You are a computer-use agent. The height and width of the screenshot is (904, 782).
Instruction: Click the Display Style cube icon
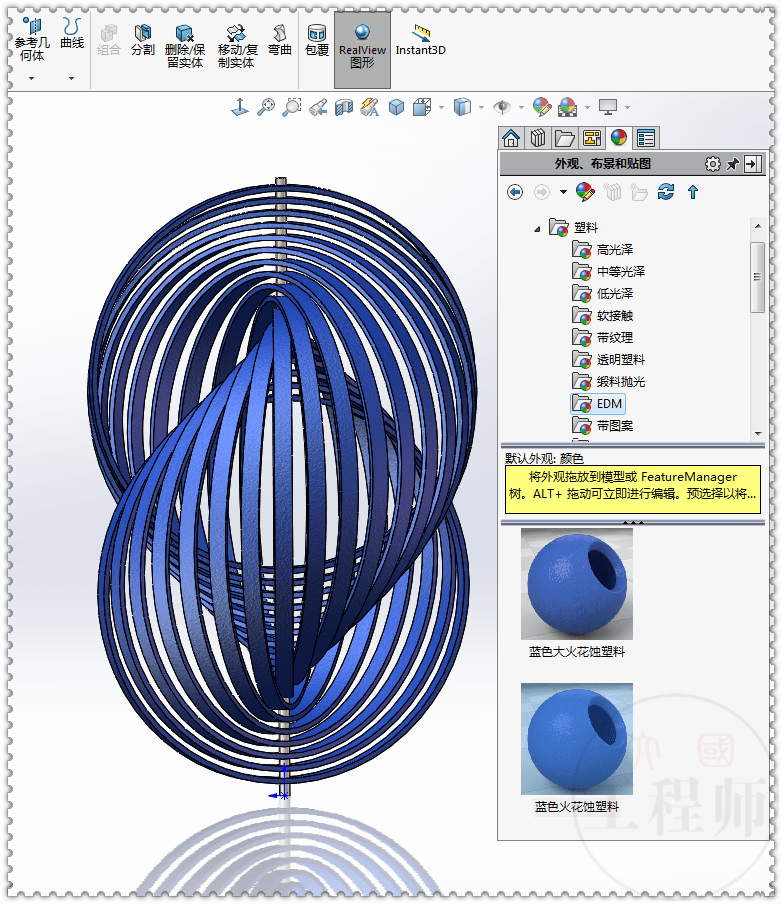[422, 107]
